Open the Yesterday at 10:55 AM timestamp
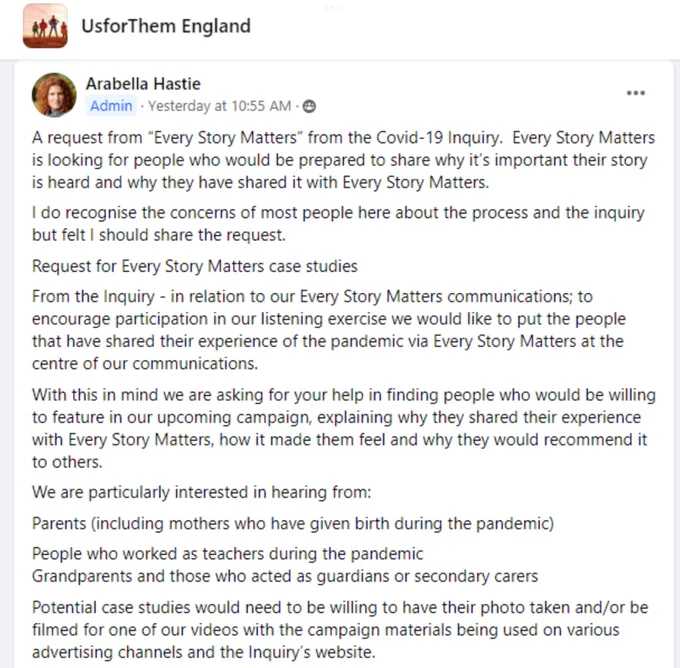The height and width of the screenshot is (668, 680). 219,106
